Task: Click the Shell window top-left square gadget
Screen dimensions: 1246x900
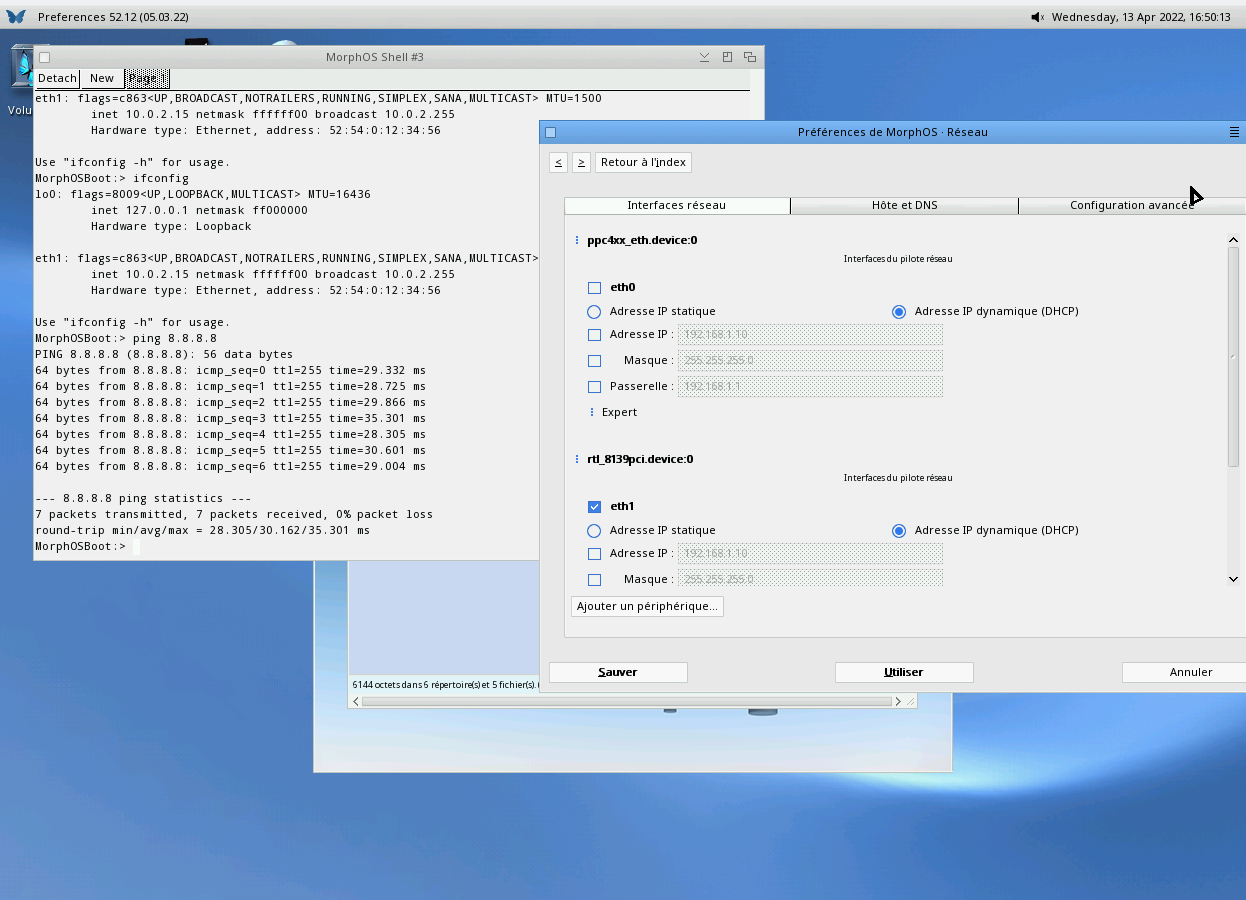Action: coord(44,57)
